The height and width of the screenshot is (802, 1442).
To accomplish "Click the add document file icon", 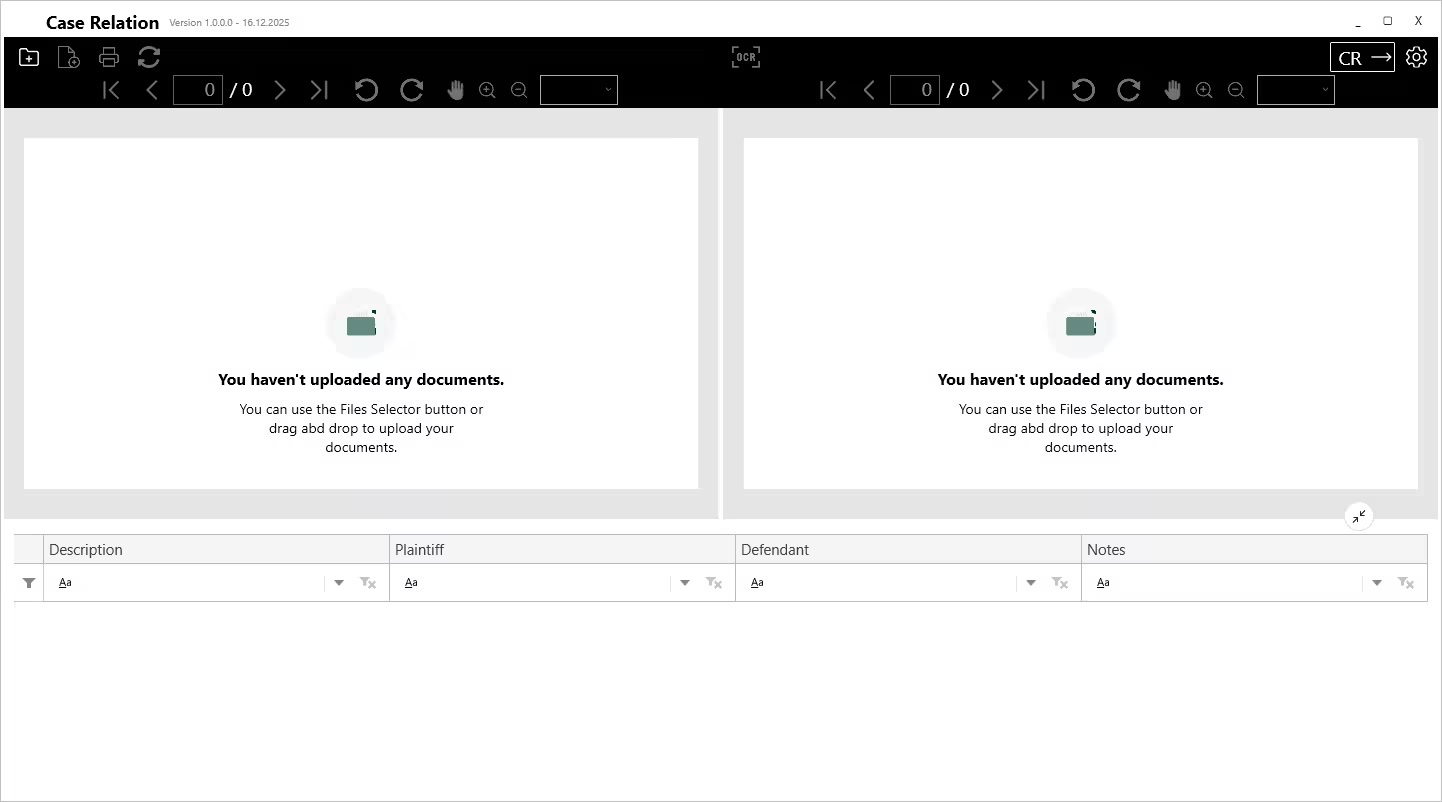I will 68,58.
